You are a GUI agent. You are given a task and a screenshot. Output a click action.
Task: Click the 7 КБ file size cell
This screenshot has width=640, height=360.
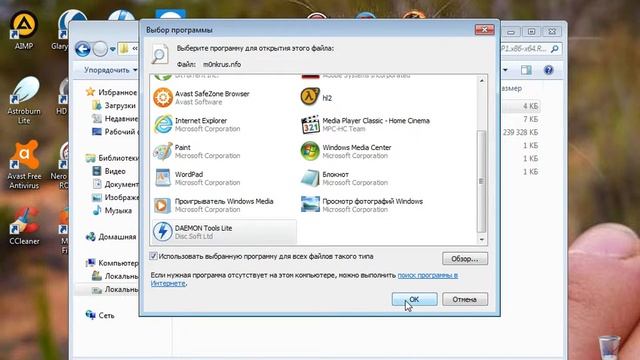click(530, 119)
